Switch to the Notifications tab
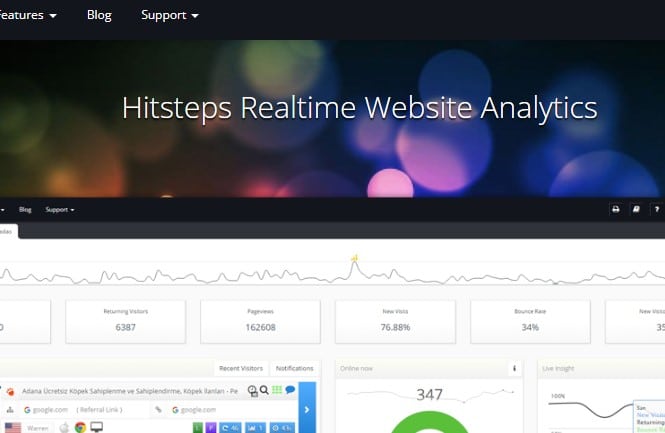This screenshot has width=665, height=433. click(x=294, y=368)
